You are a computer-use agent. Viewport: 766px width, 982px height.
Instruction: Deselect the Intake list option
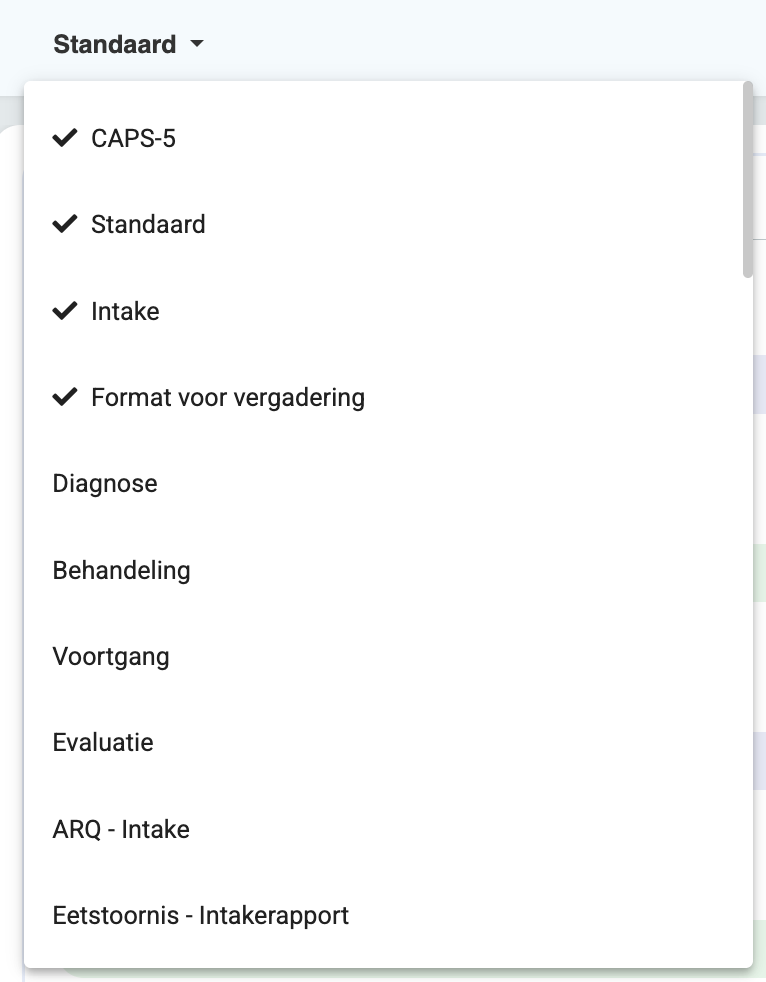coord(125,311)
